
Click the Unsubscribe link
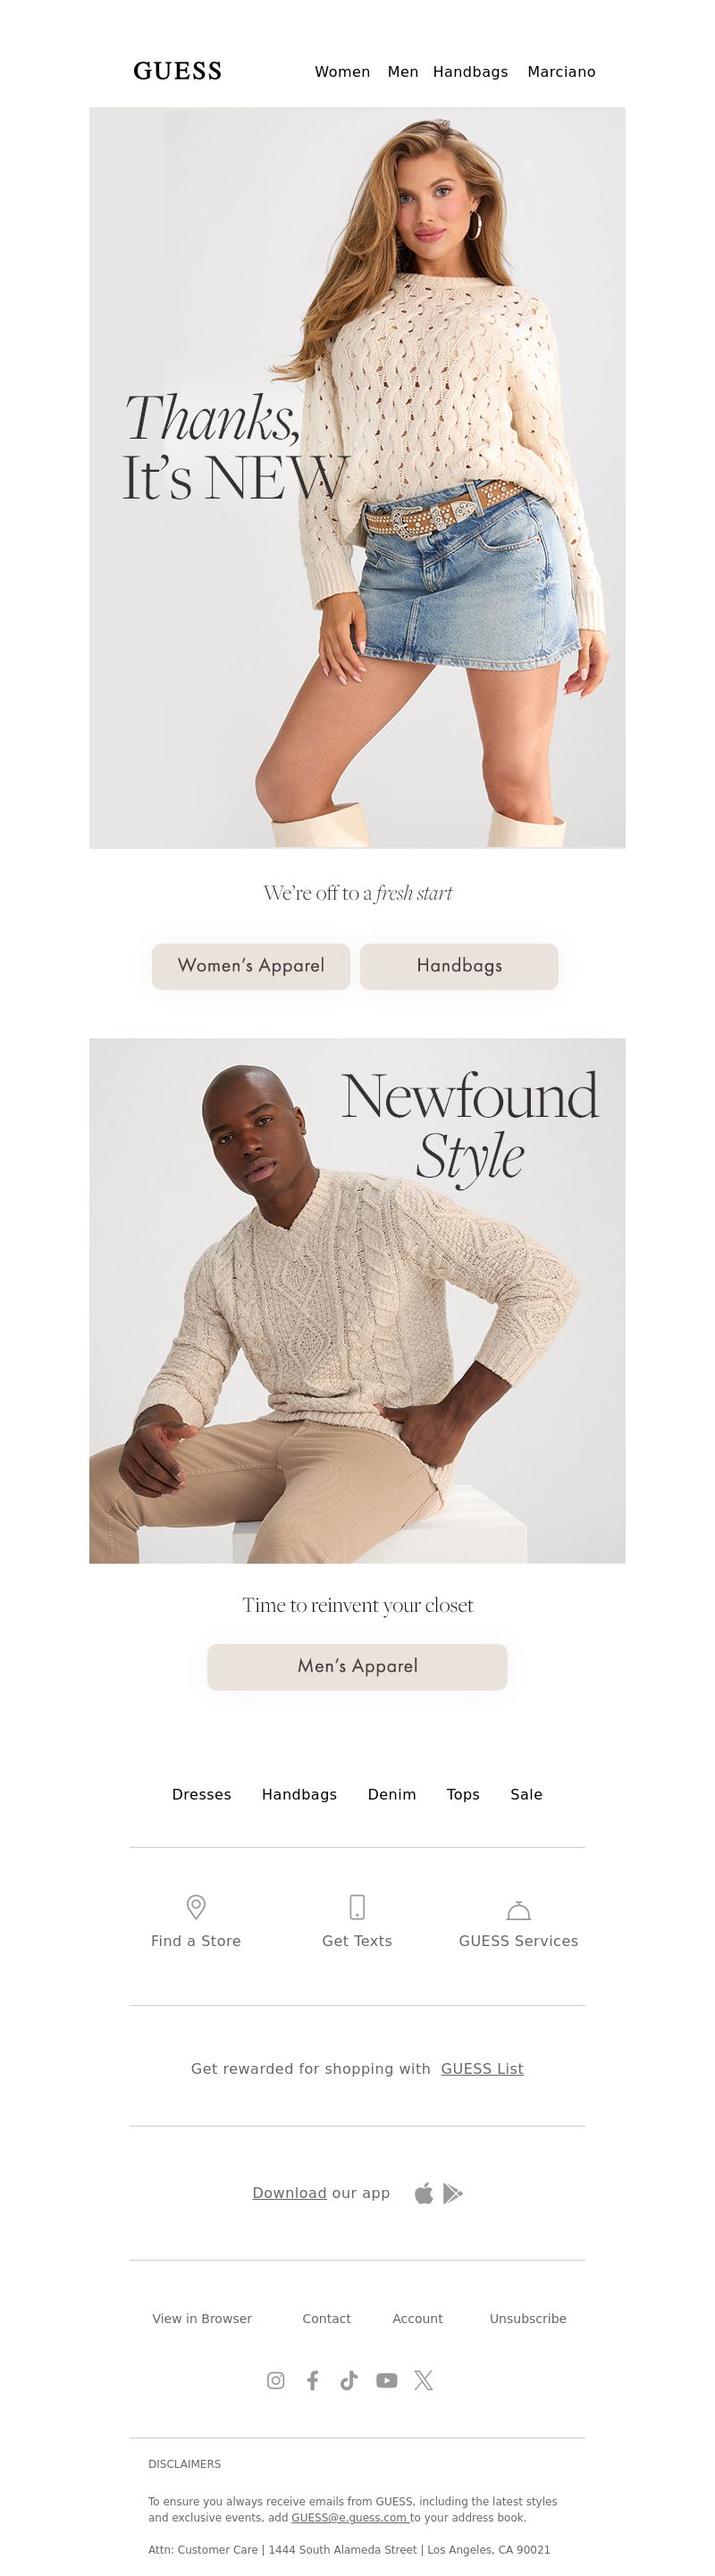528,2318
